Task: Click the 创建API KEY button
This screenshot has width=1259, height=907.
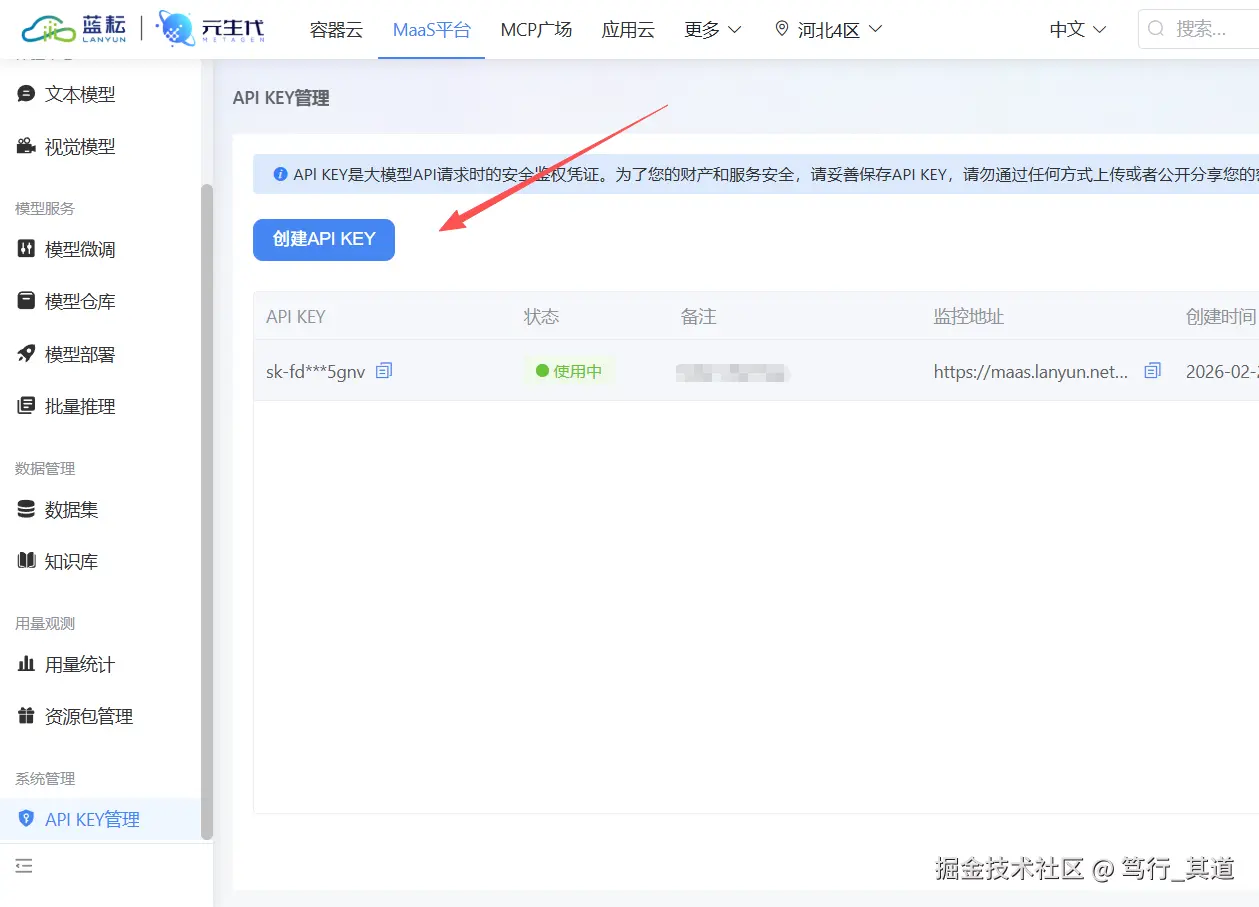Action: point(323,240)
